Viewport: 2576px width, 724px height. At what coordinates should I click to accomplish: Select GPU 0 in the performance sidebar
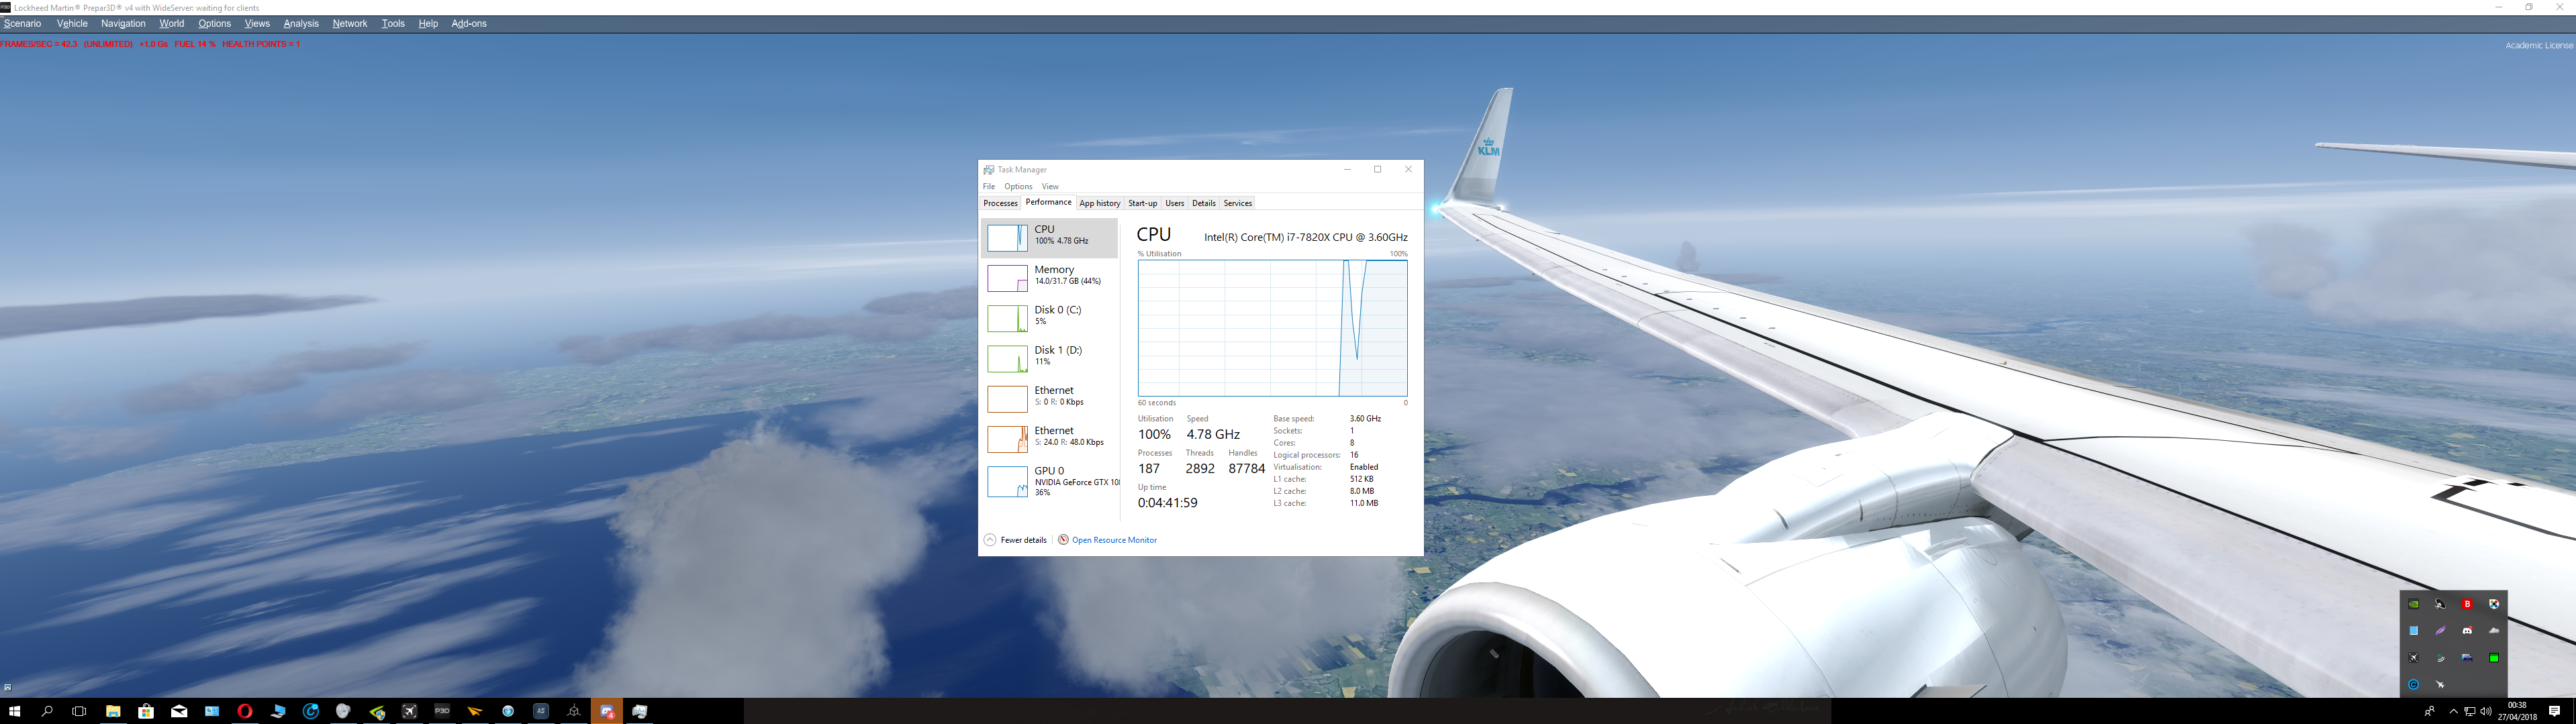pos(1049,481)
